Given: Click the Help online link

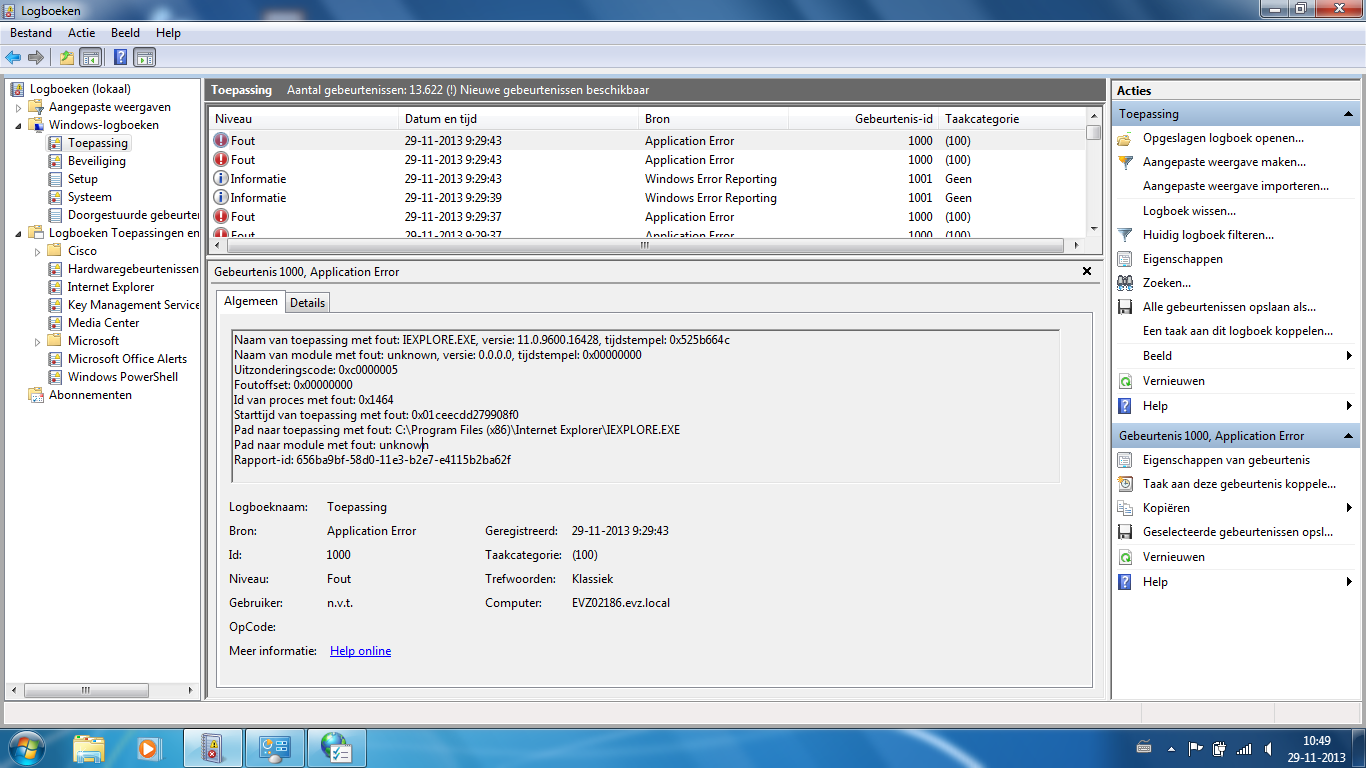Looking at the screenshot, I should point(360,651).
